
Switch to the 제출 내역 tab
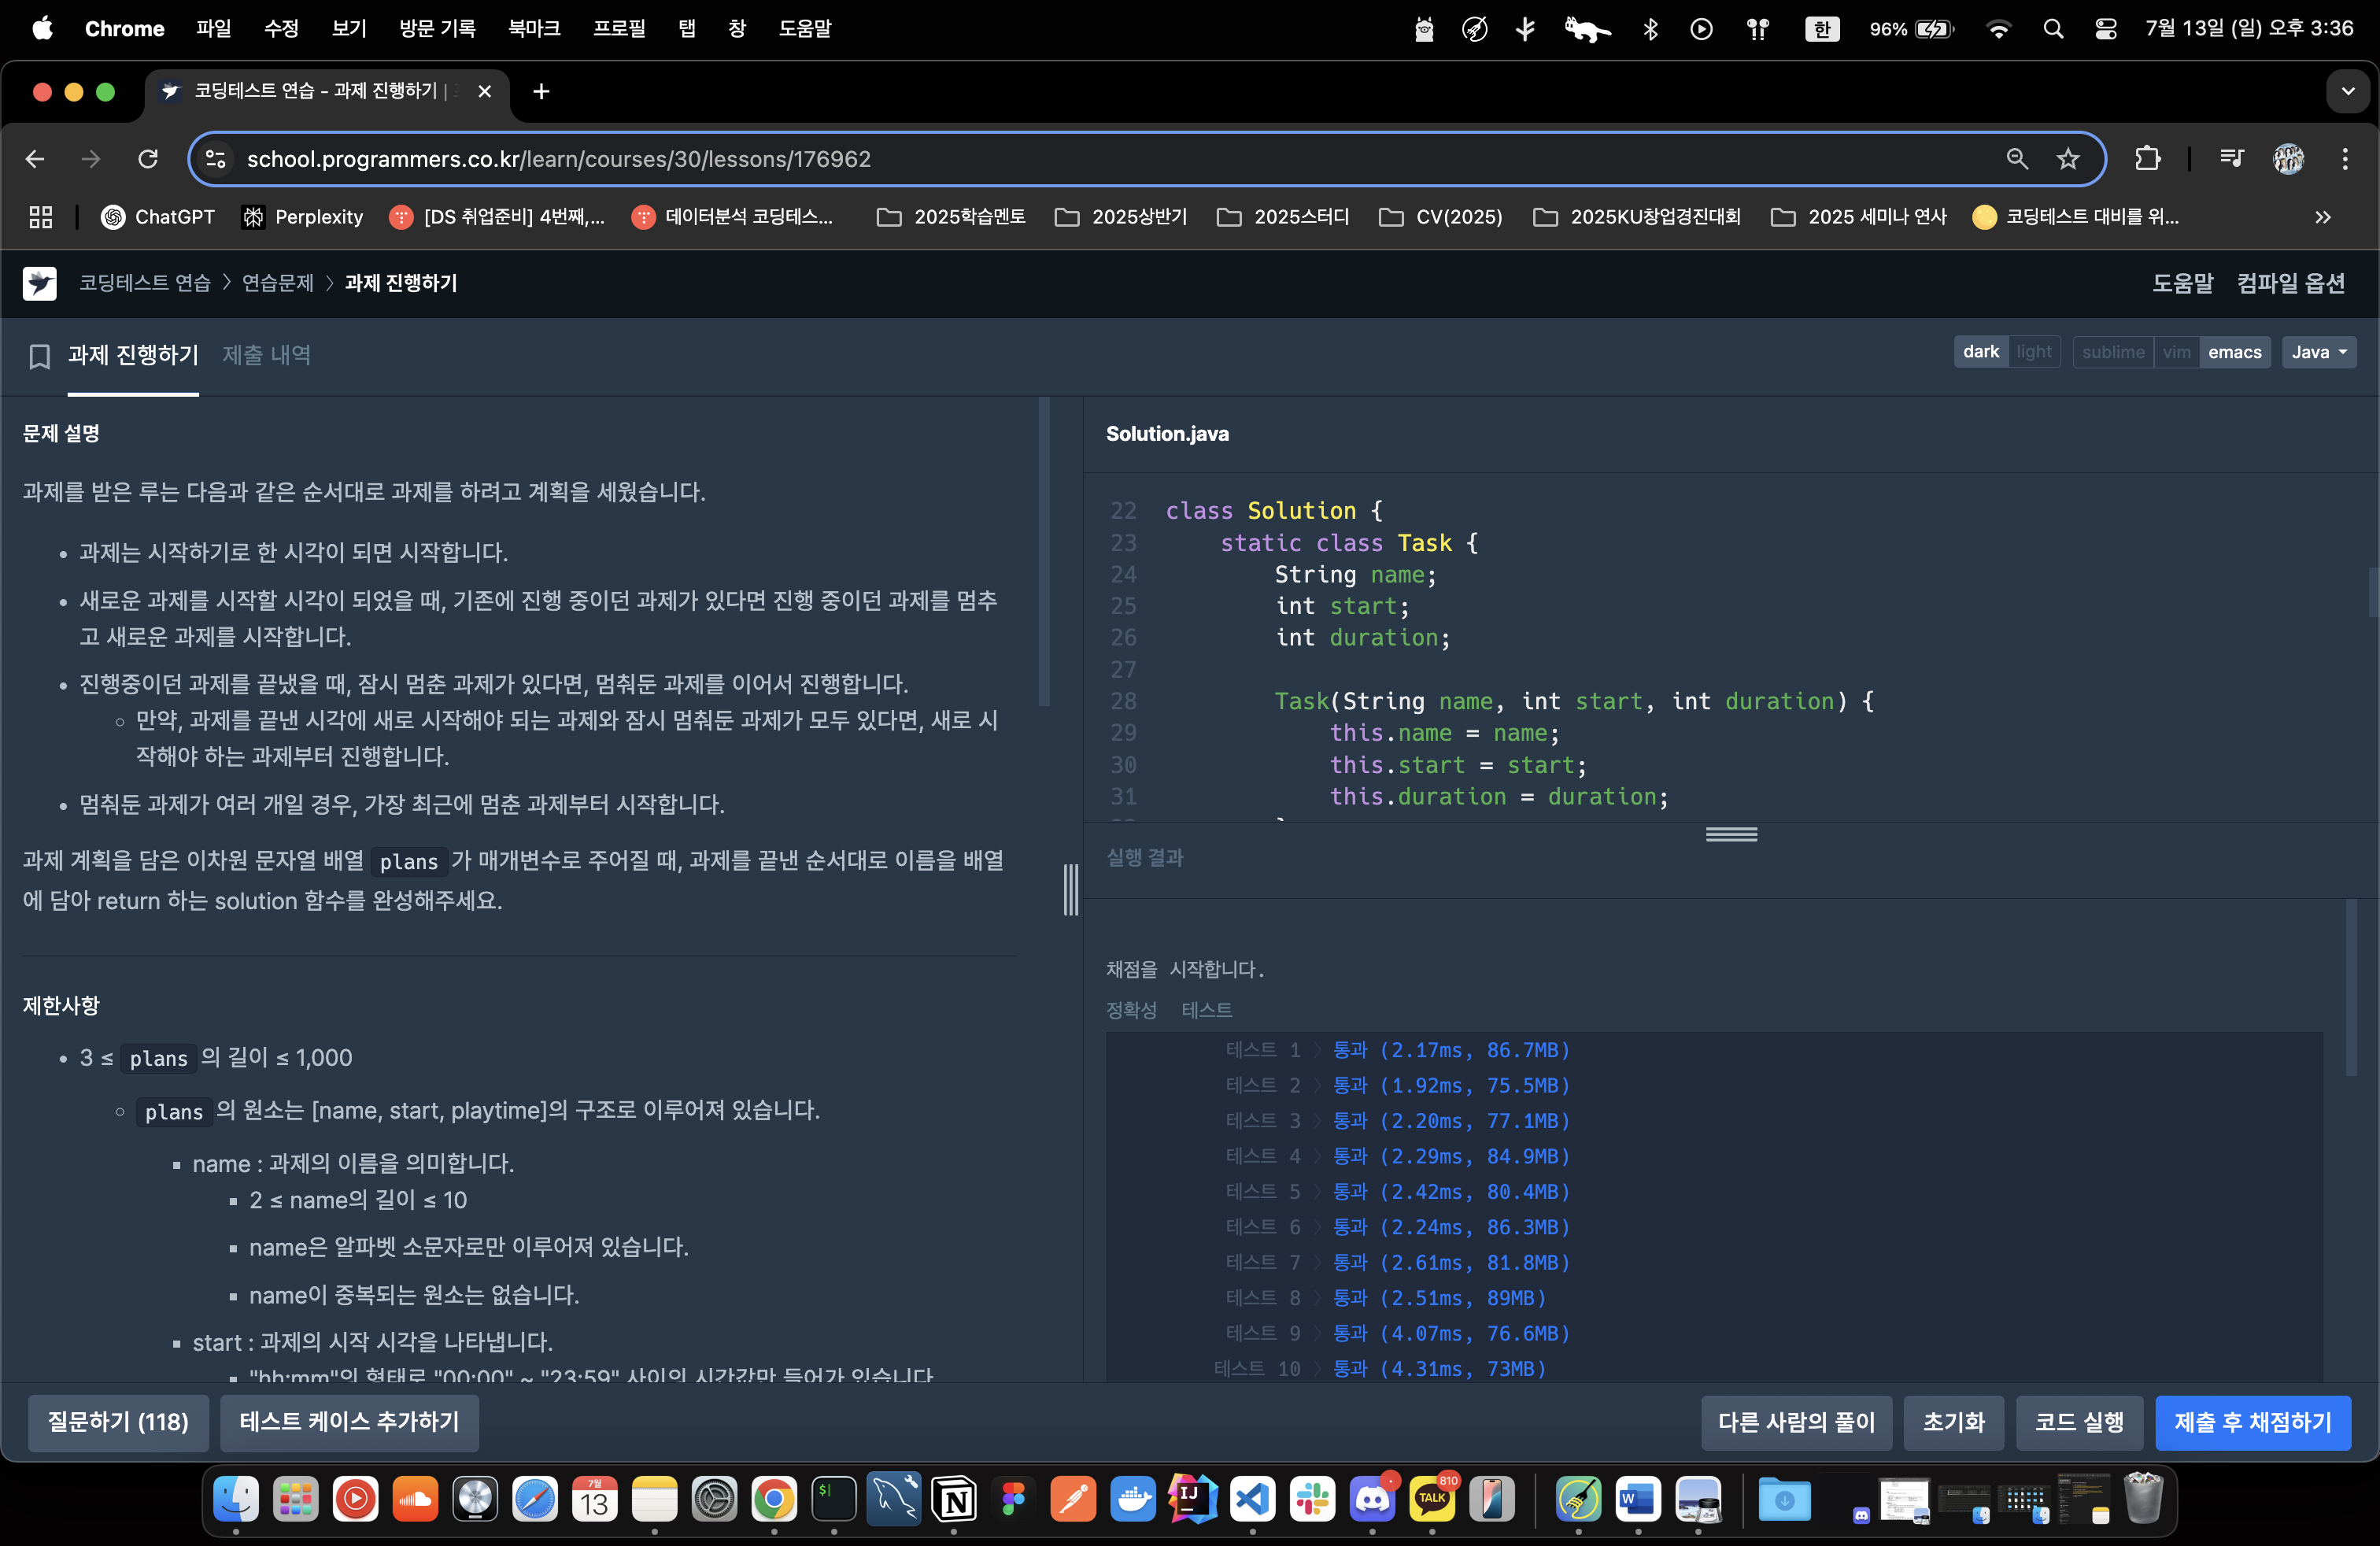click(266, 355)
